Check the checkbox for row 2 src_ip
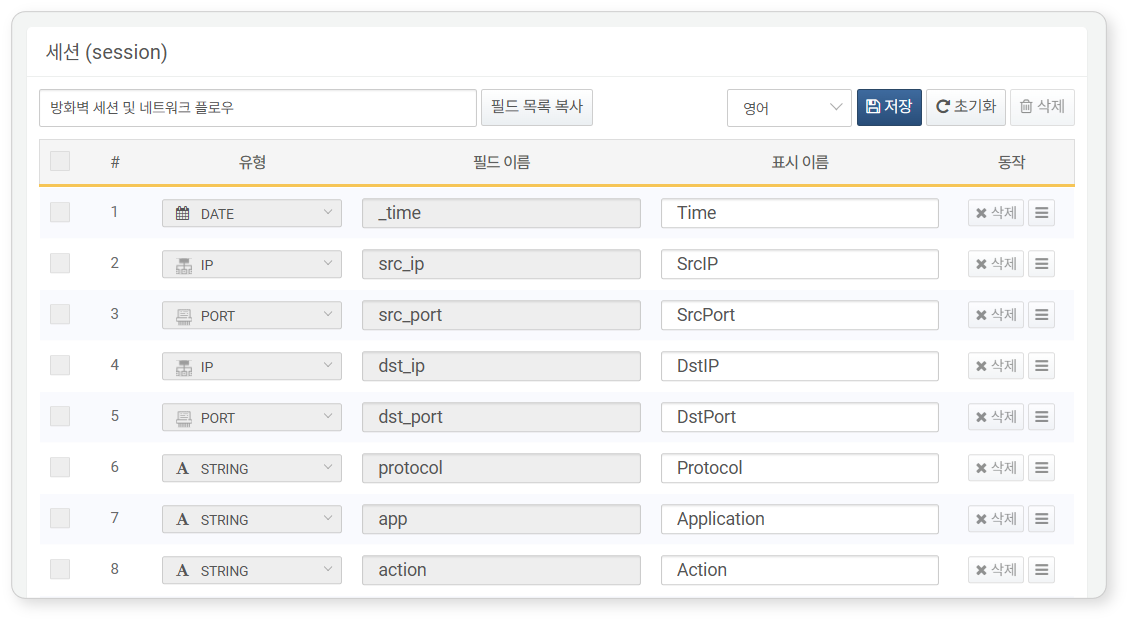The image size is (1129, 621). tap(60, 263)
